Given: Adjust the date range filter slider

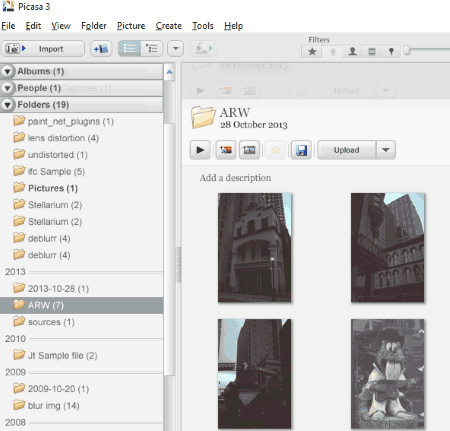Looking at the screenshot, I should (407, 50).
